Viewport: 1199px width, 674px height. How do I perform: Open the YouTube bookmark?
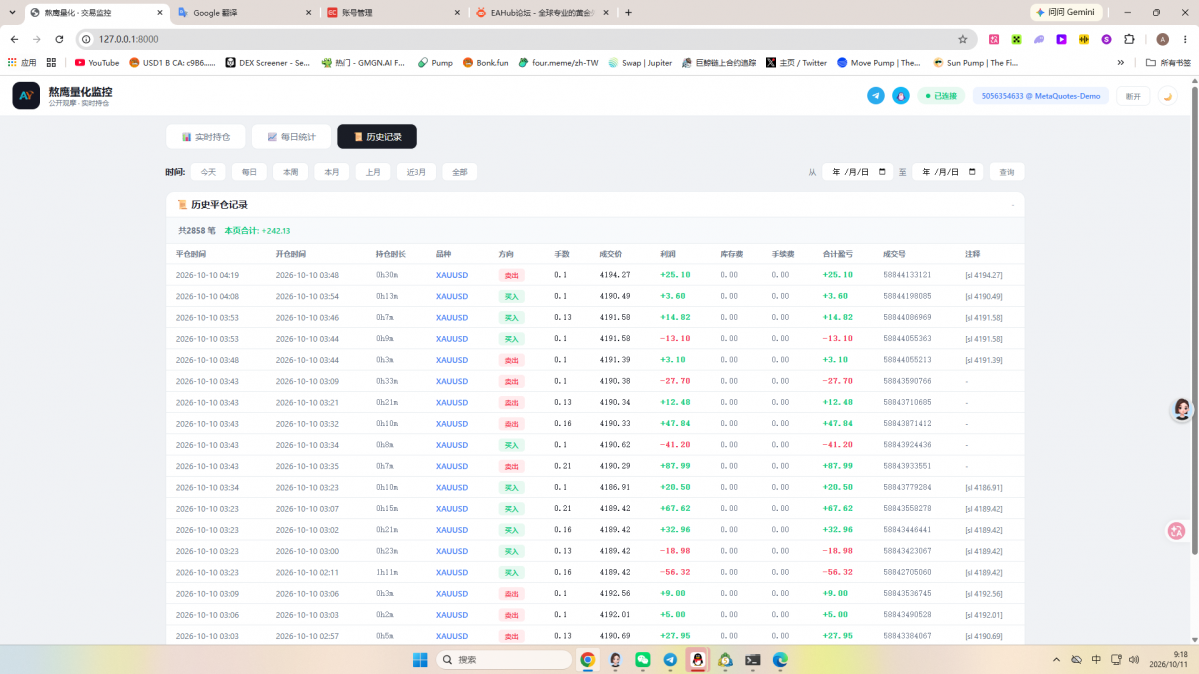click(x=97, y=63)
